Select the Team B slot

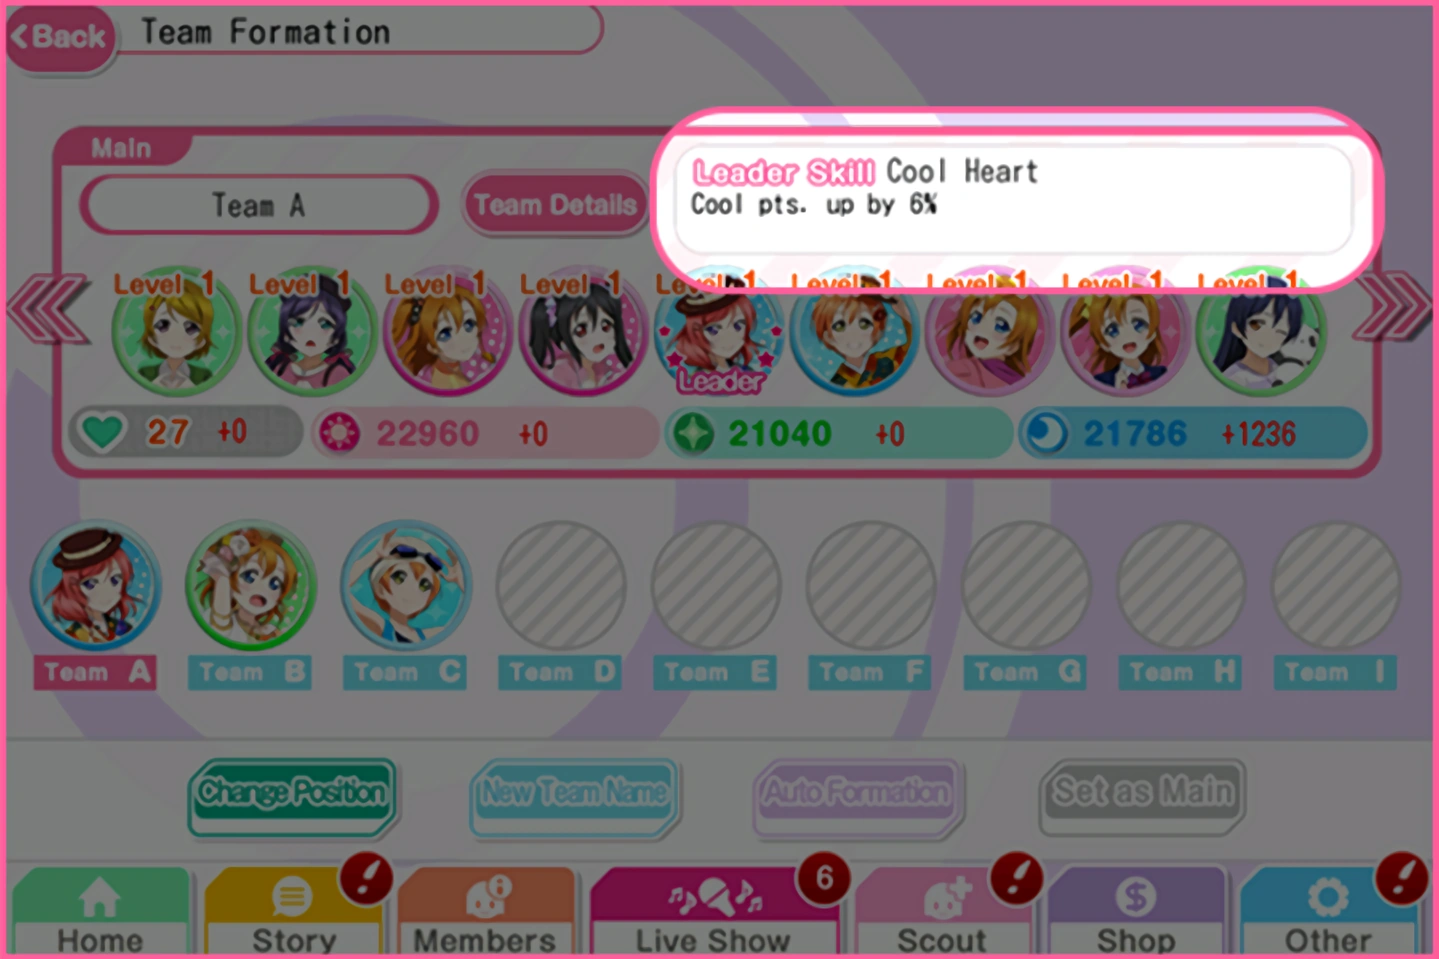point(250,605)
